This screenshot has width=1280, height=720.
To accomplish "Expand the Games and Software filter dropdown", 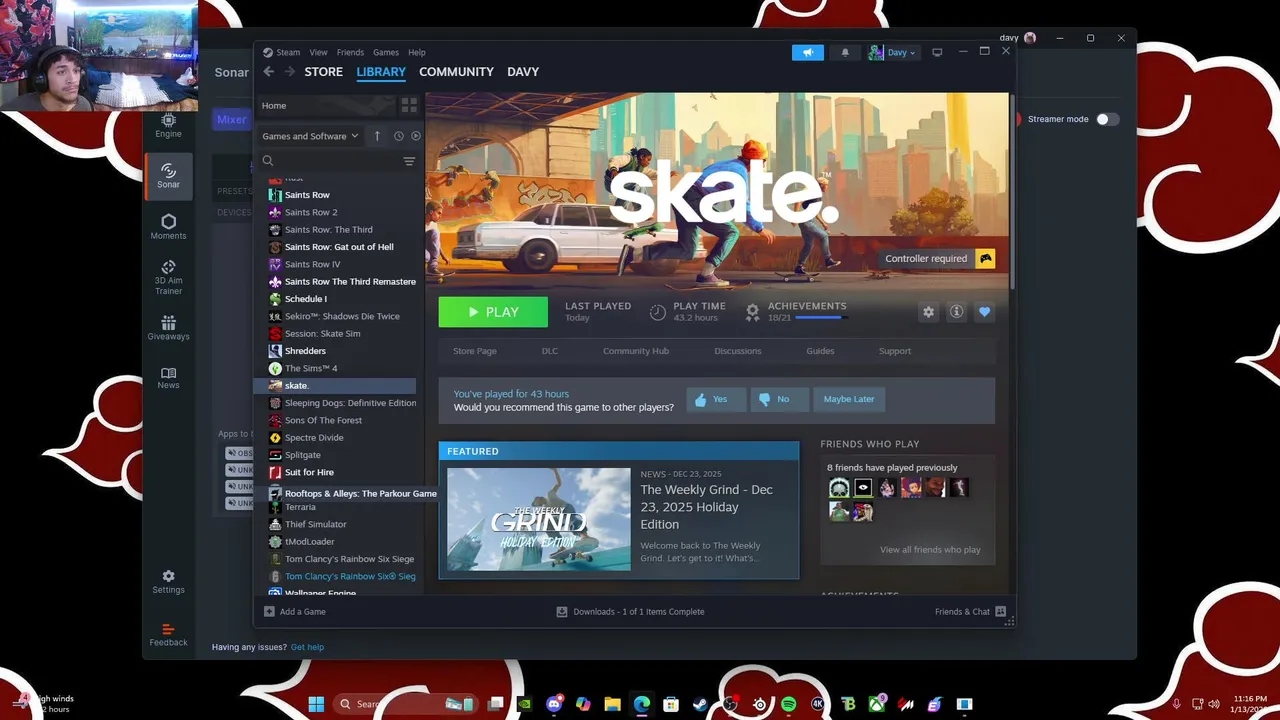I will tap(310, 136).
